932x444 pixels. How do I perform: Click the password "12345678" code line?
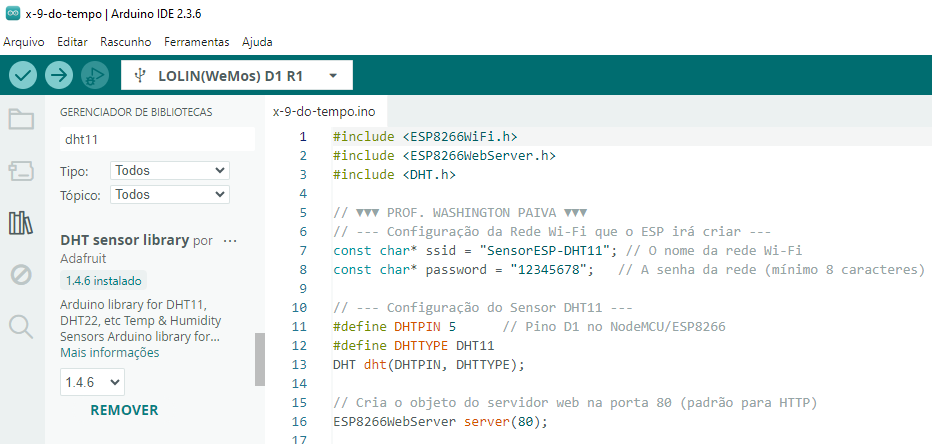(x=629, y=270)
